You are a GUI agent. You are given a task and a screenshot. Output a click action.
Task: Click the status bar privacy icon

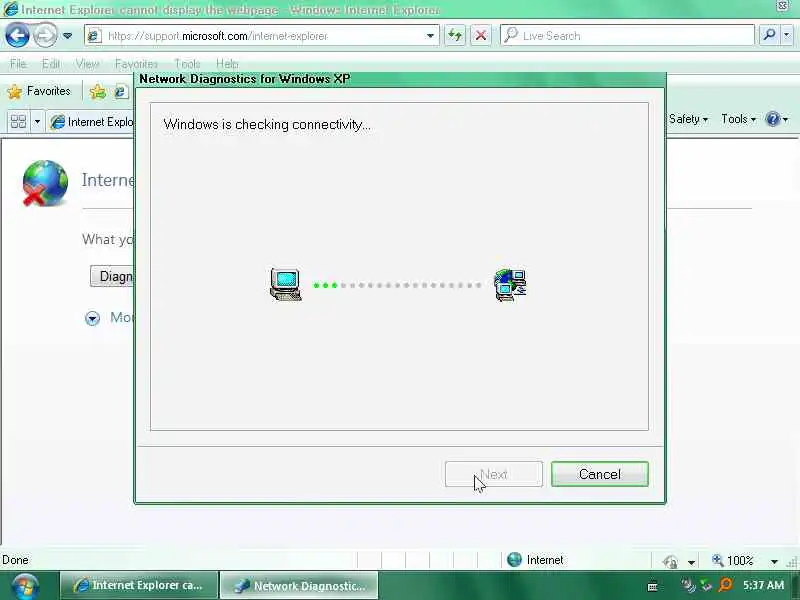[670, 561]
